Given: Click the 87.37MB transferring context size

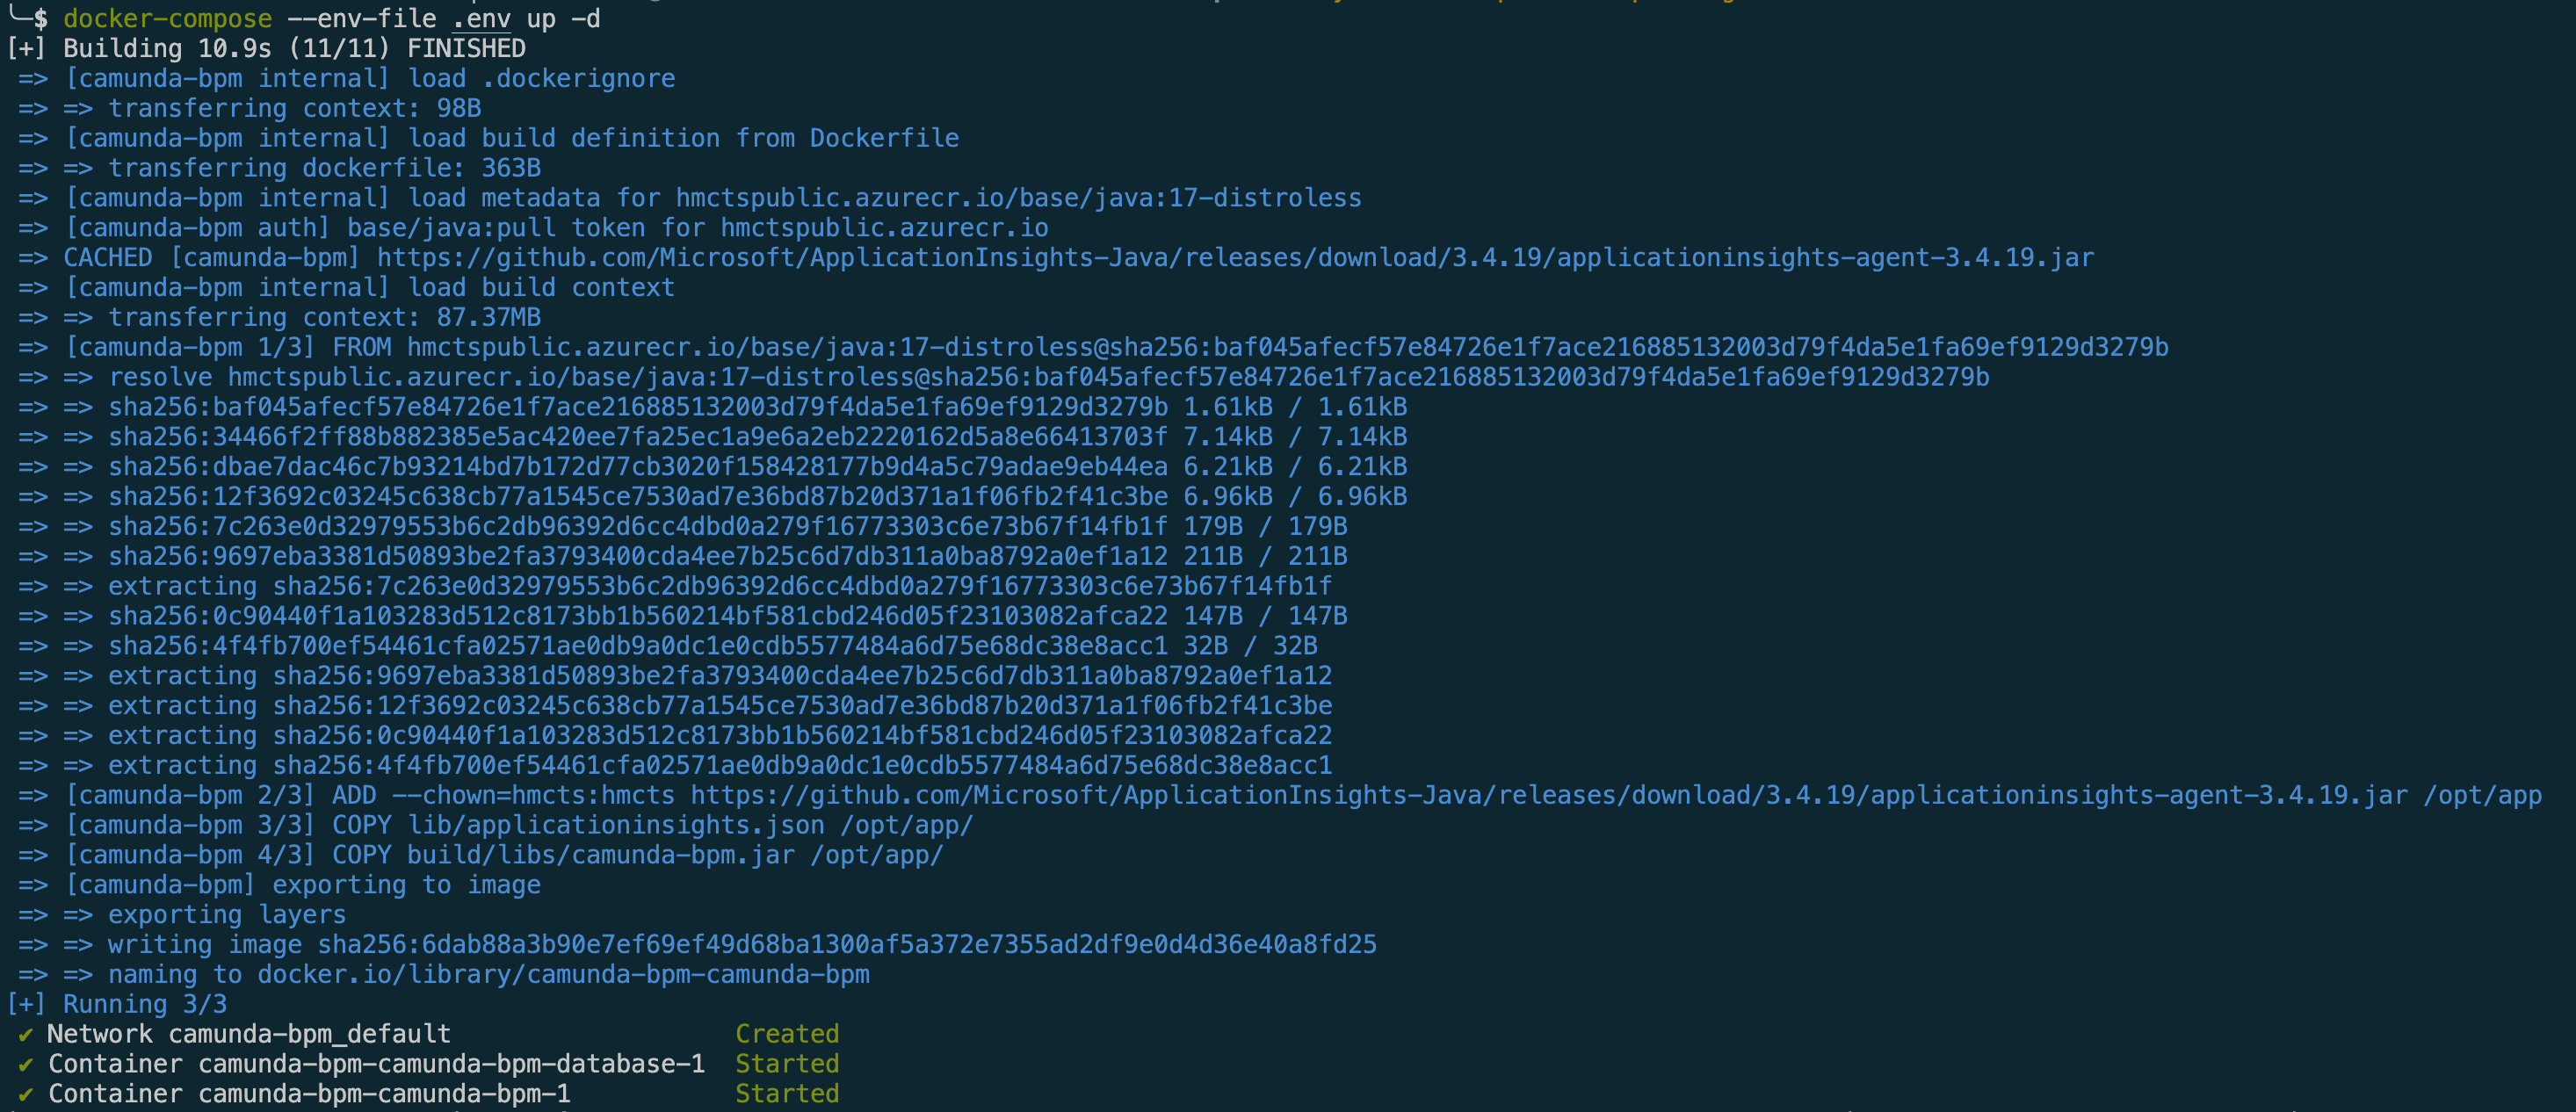Looking at the screenshot, I should (x=488, y=318).
